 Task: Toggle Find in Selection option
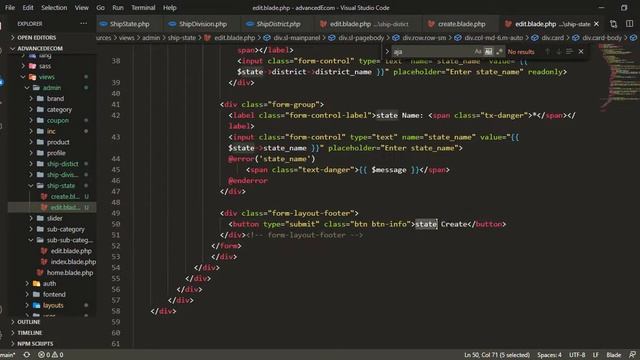coord(569,52)
